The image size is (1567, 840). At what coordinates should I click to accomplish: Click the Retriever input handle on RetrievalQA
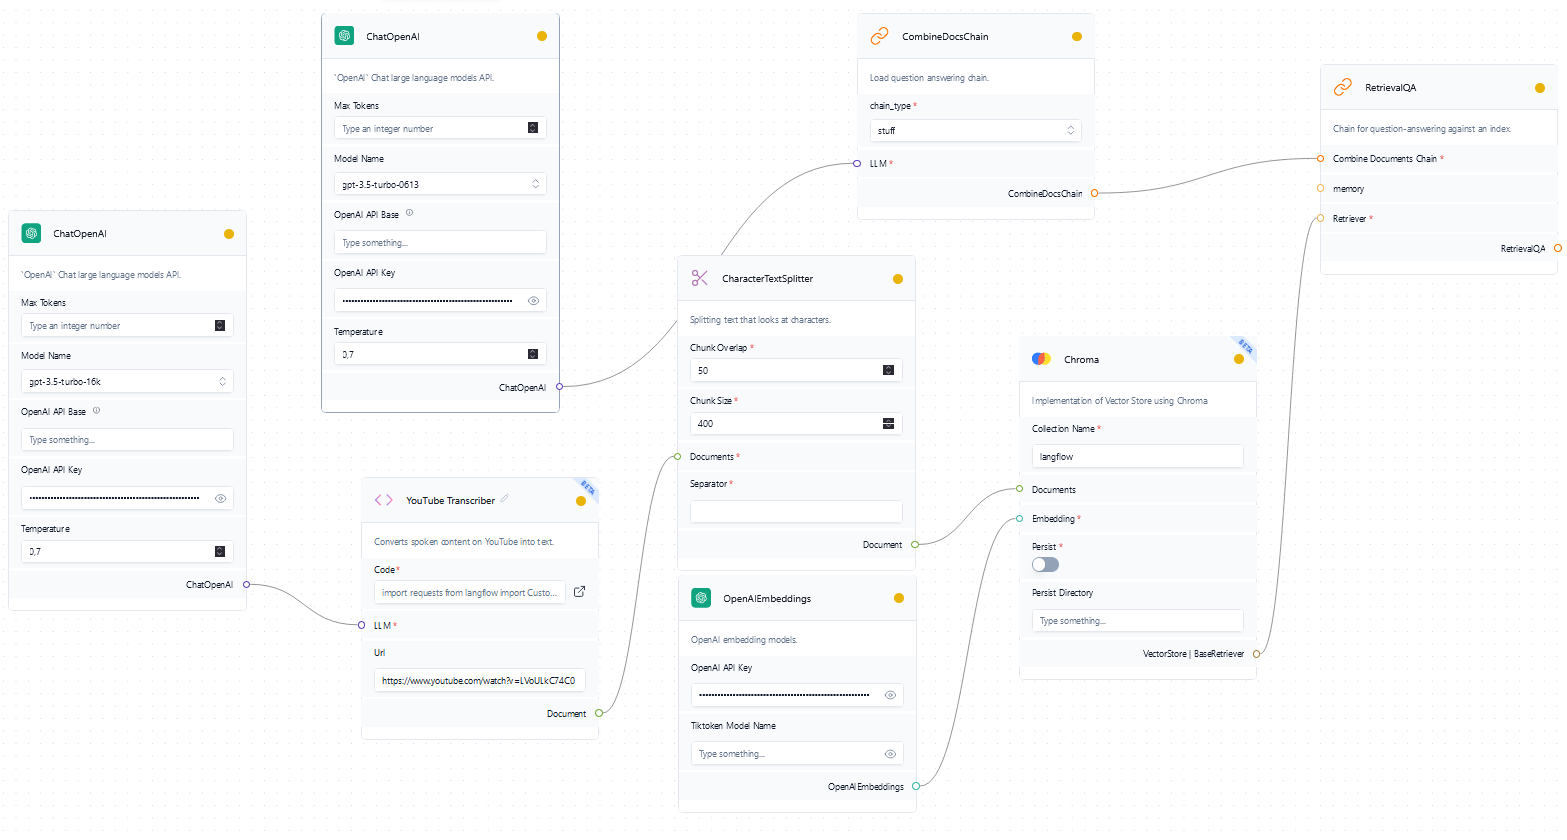(x=1320, y=218)
